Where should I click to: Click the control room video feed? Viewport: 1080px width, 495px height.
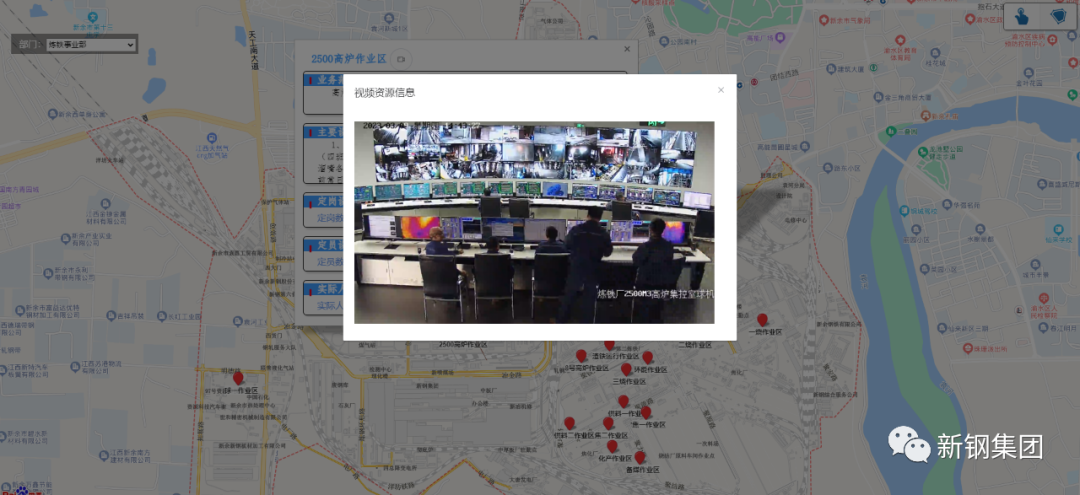[534, 222]
